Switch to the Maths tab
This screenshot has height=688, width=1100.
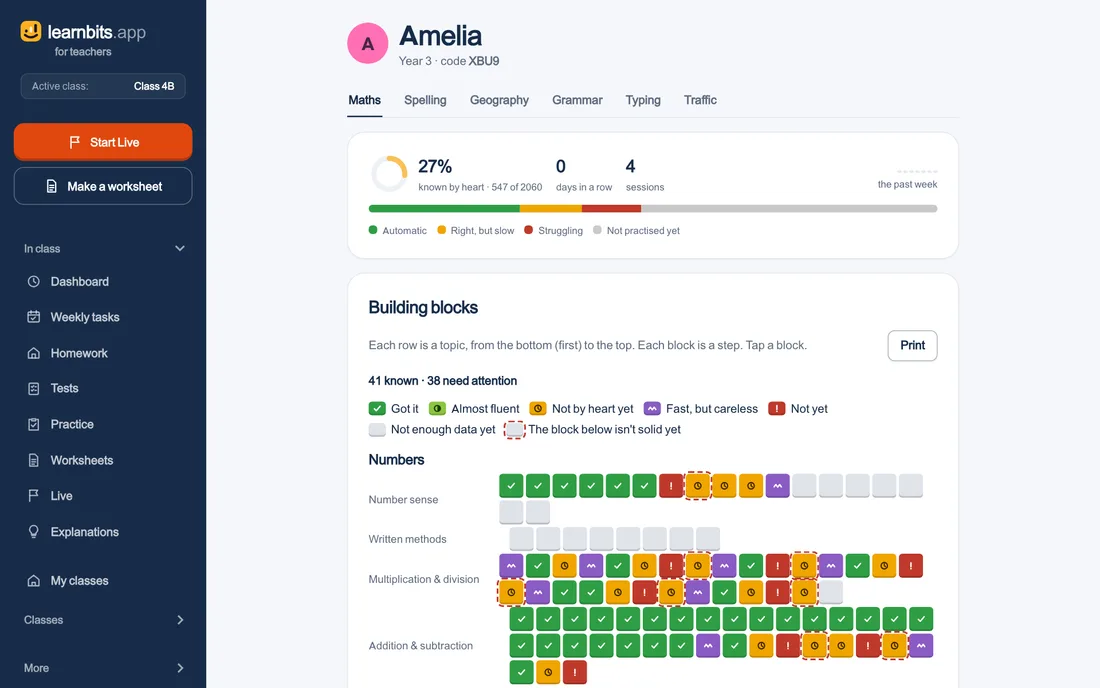point(365,100)
